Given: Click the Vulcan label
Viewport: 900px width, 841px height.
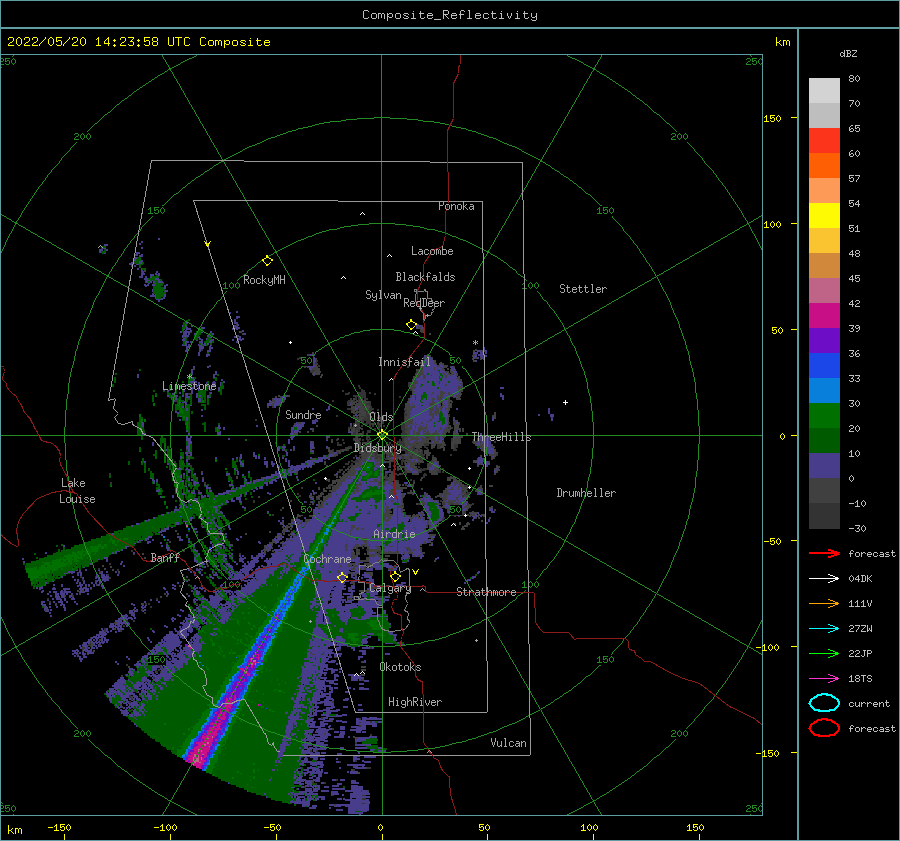Looking at the screenshot, I should tap(509, 743).
